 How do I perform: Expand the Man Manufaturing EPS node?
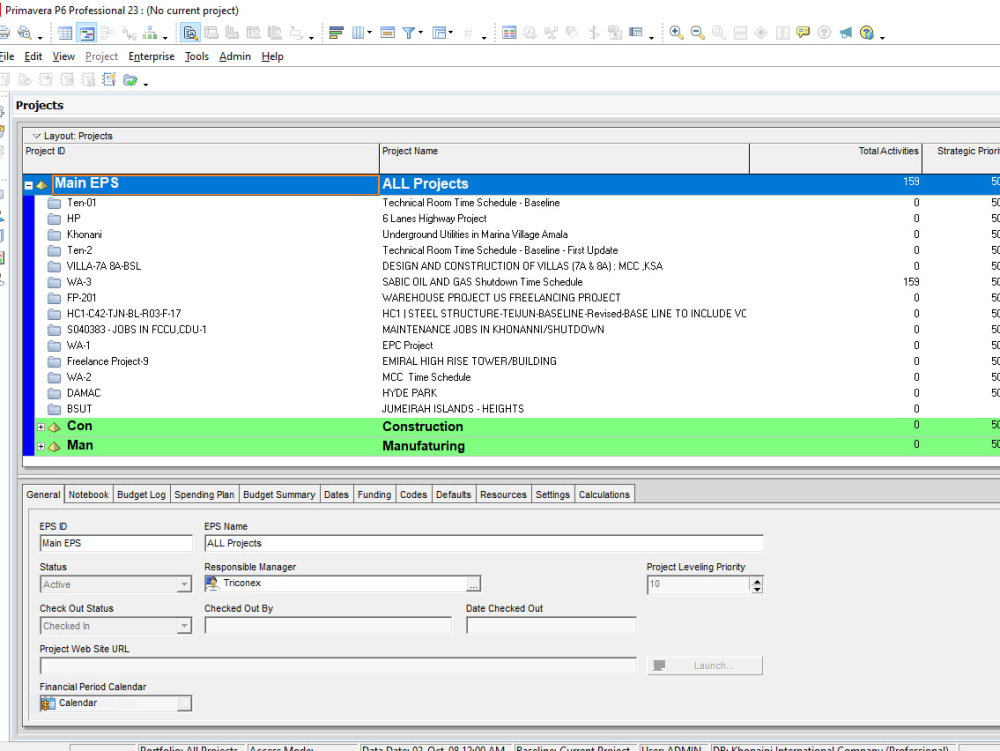tap(41, 446)
